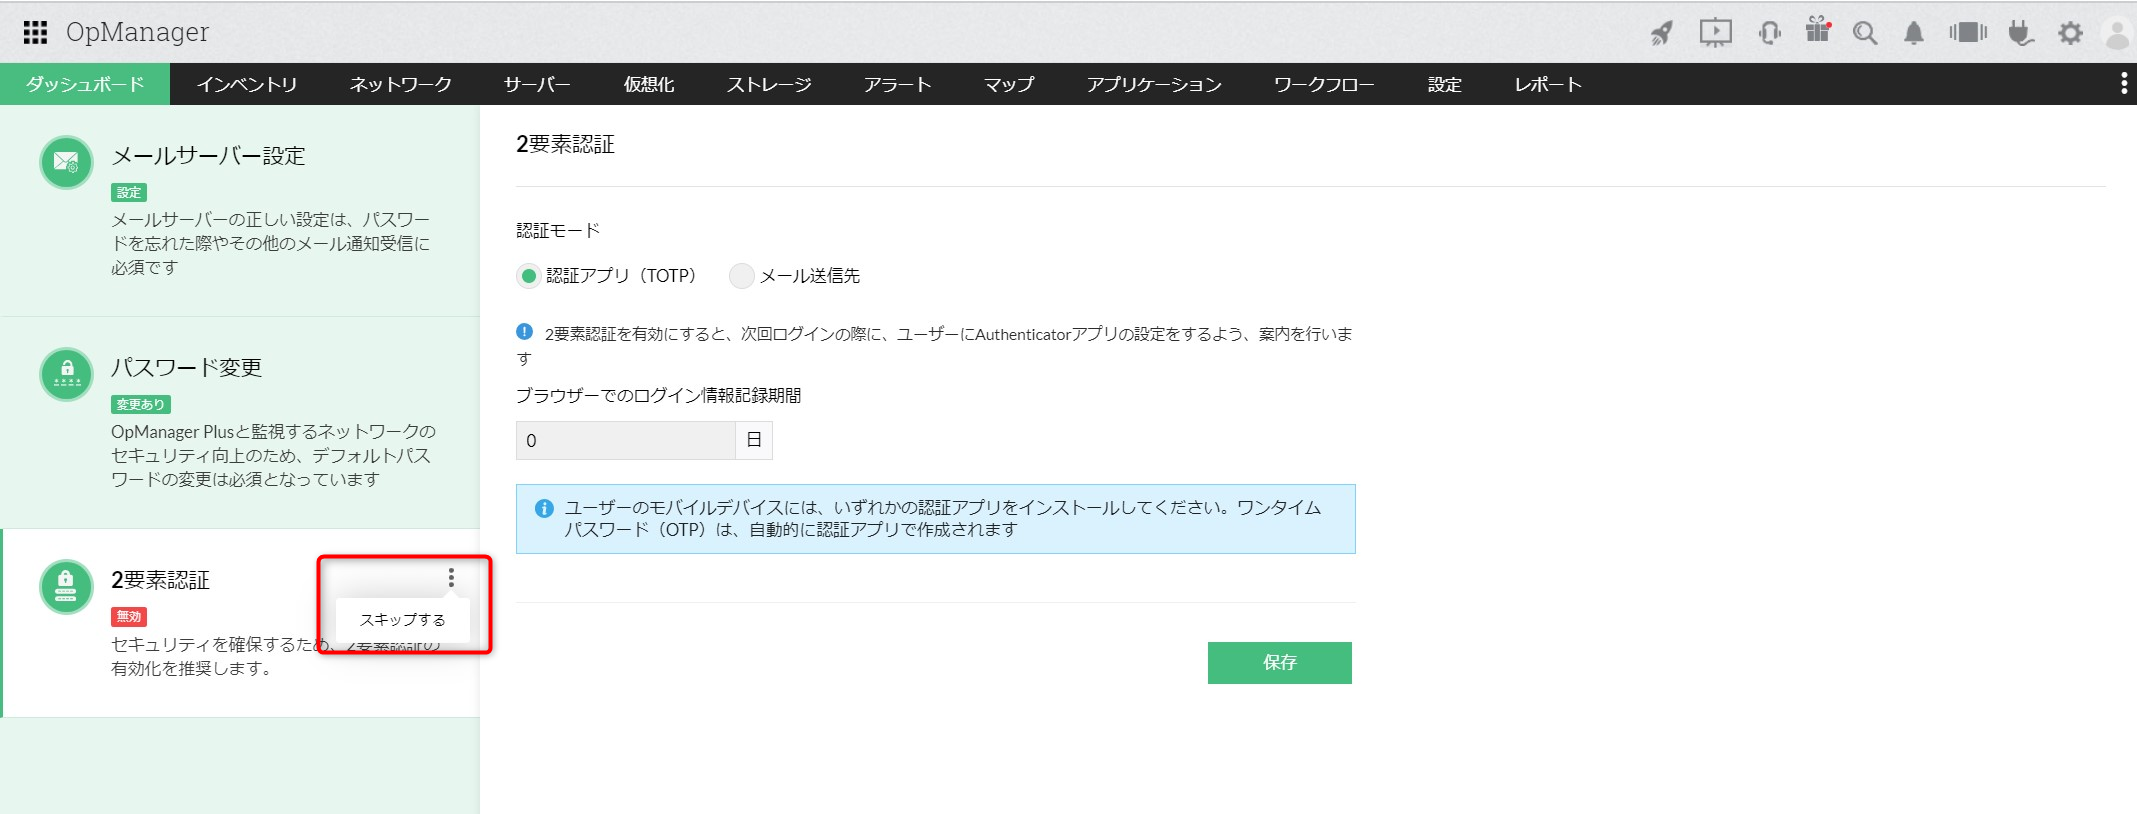
Task: Switch to the ダッシュボード tab
Action: pyautogui.click(x=85, y=84)
